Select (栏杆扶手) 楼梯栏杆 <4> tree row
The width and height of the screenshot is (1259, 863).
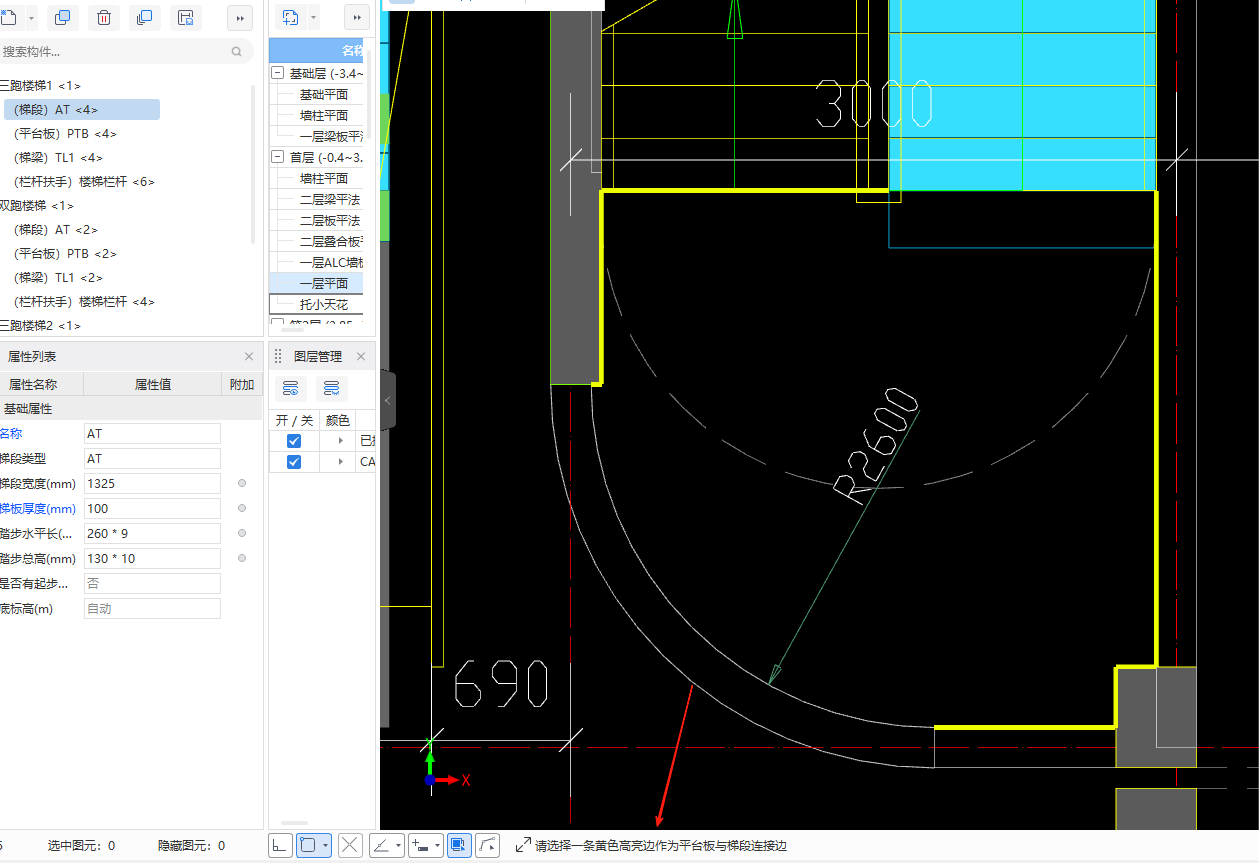(x=85, y=302)
